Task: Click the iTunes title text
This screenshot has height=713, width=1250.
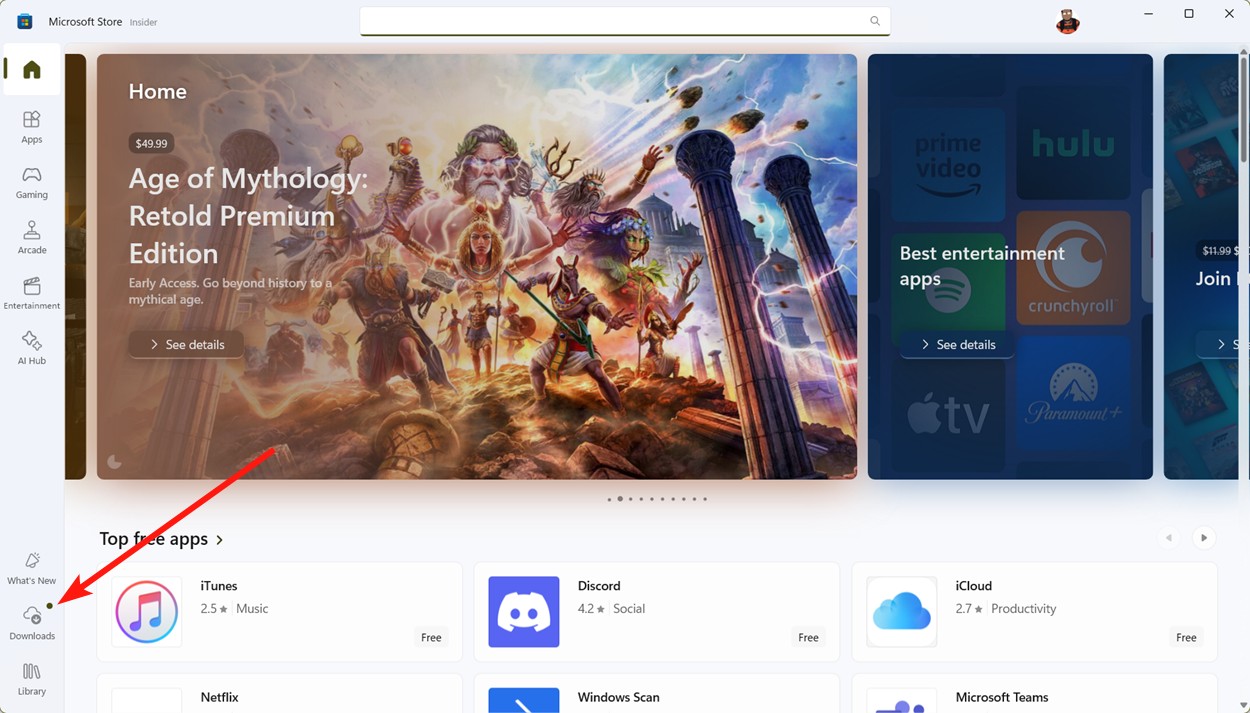Action: (x=218, y=586)
